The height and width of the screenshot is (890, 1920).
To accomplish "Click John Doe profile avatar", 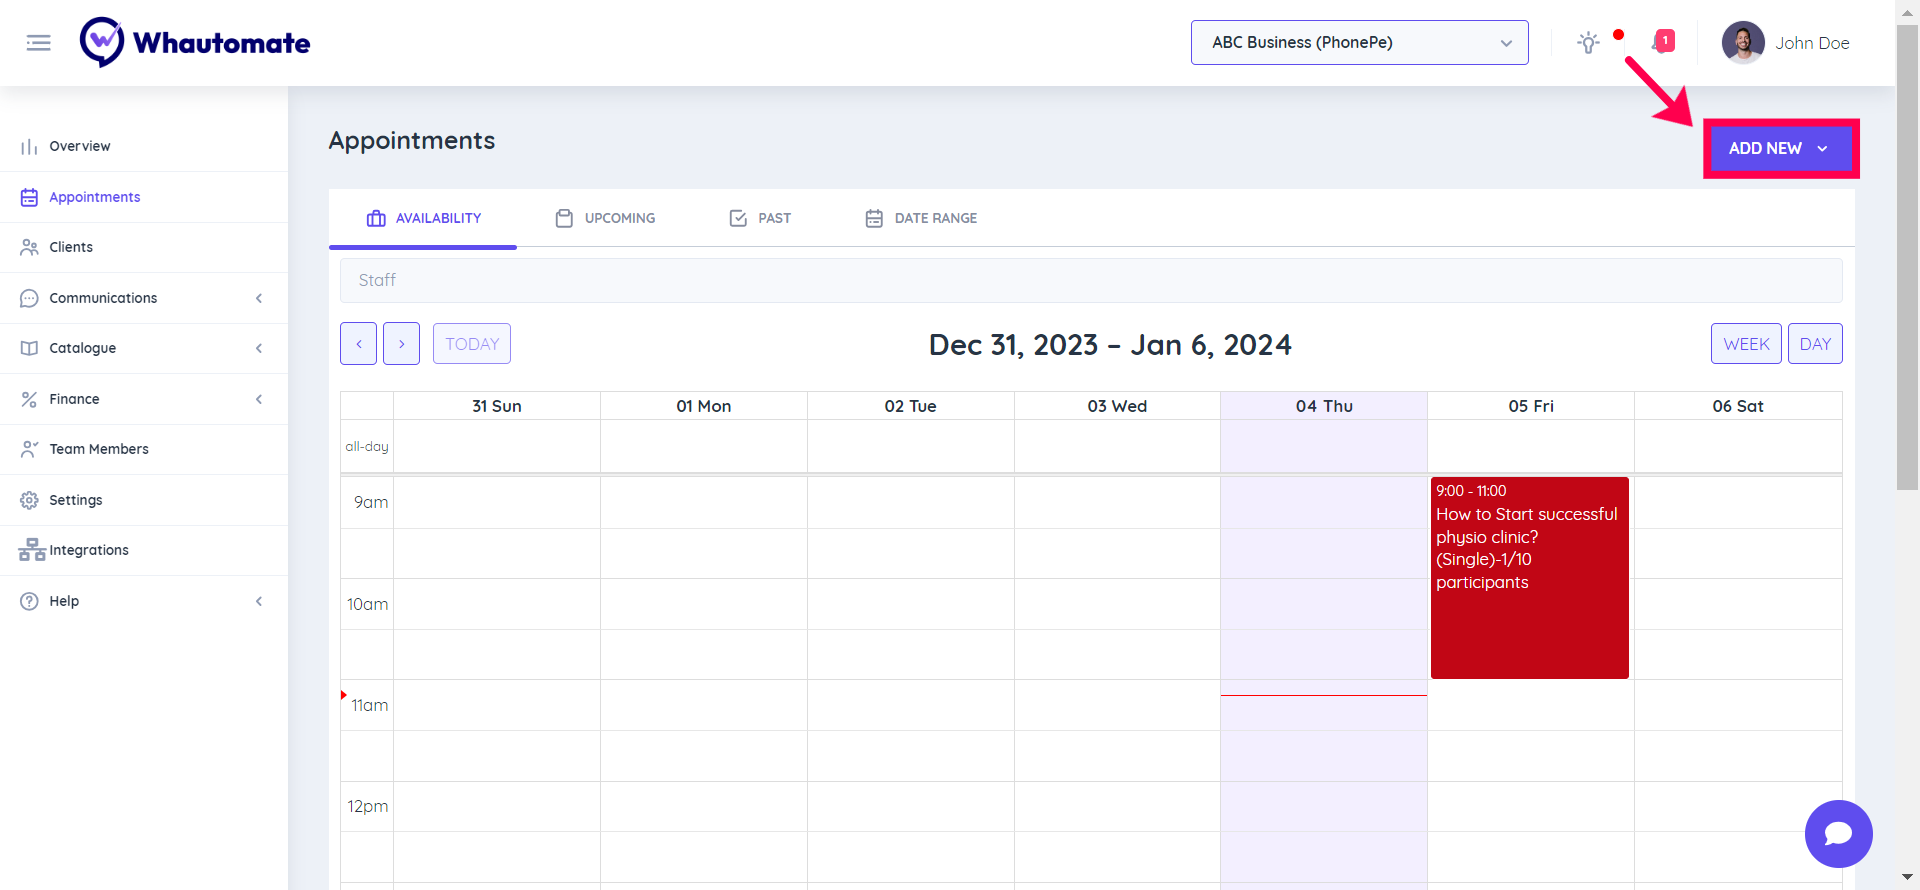I will (1743, 43).
